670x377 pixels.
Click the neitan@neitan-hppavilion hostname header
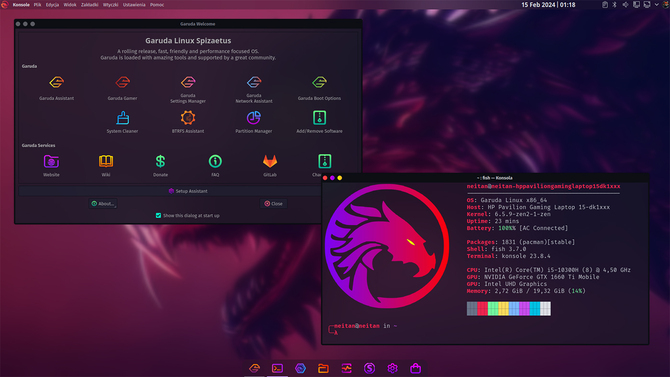(543, 186)
